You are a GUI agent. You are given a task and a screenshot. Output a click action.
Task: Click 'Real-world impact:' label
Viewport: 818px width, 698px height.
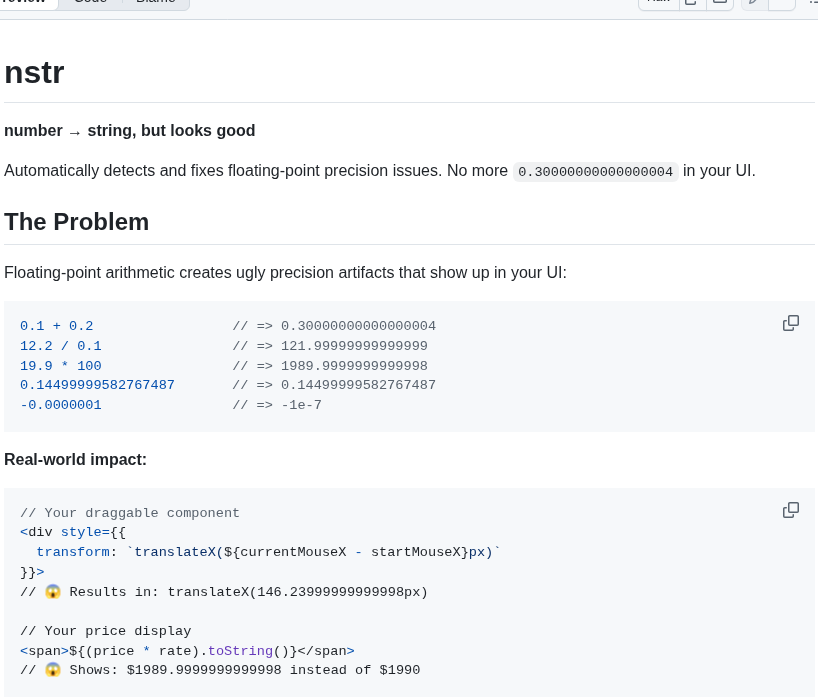click(x=76, y=460)
